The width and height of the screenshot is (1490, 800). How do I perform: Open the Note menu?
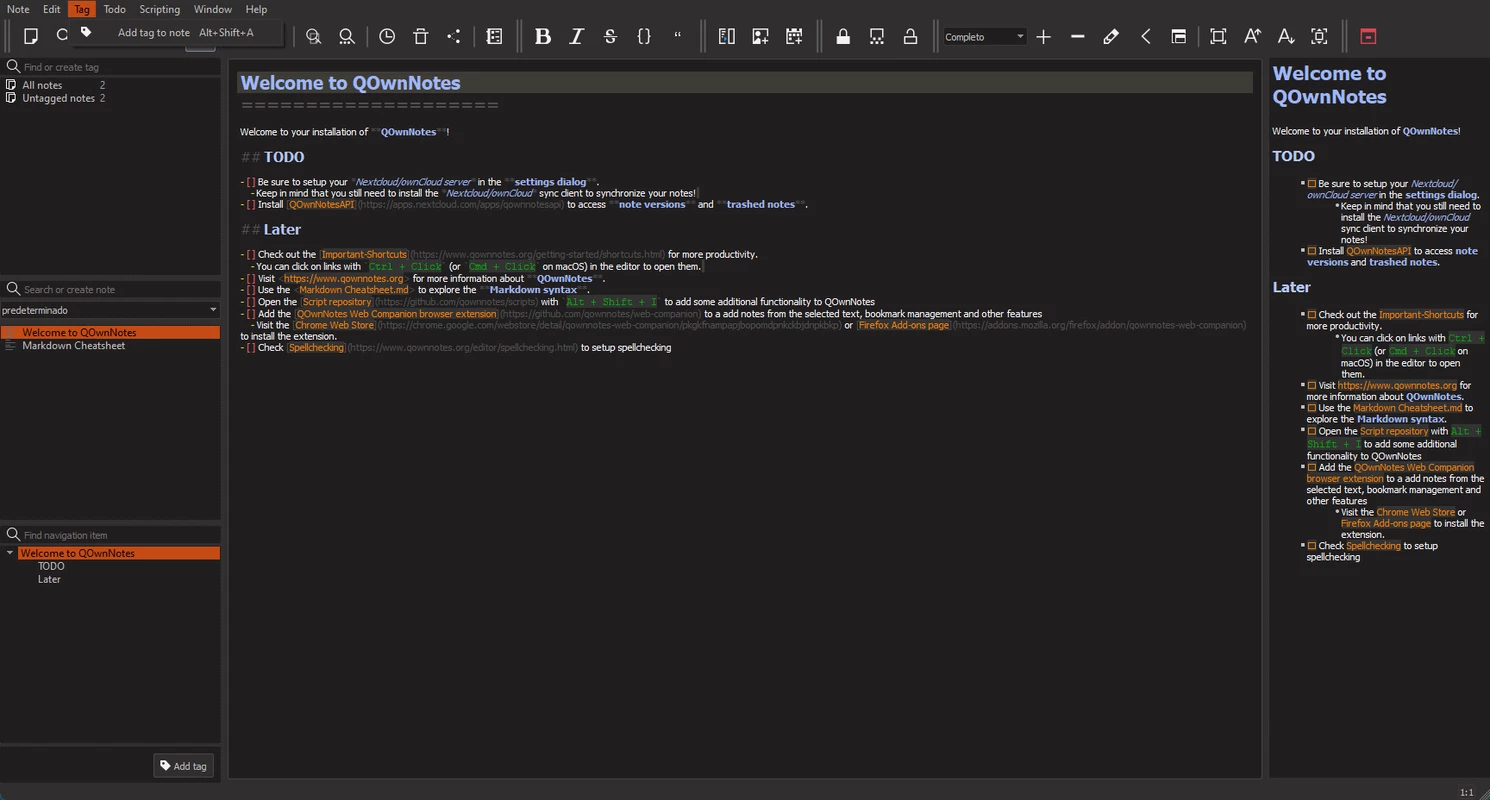tap(18, 9)
